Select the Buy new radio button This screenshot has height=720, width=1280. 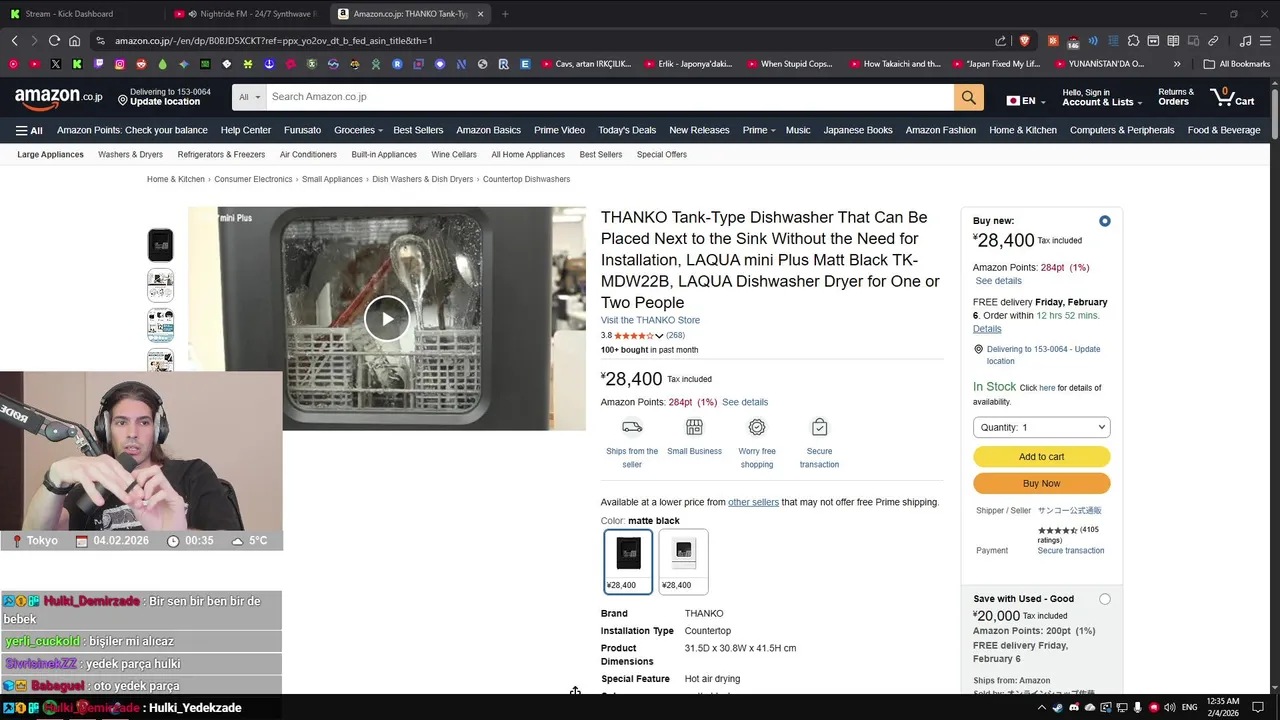click(x=1104, y=221)
